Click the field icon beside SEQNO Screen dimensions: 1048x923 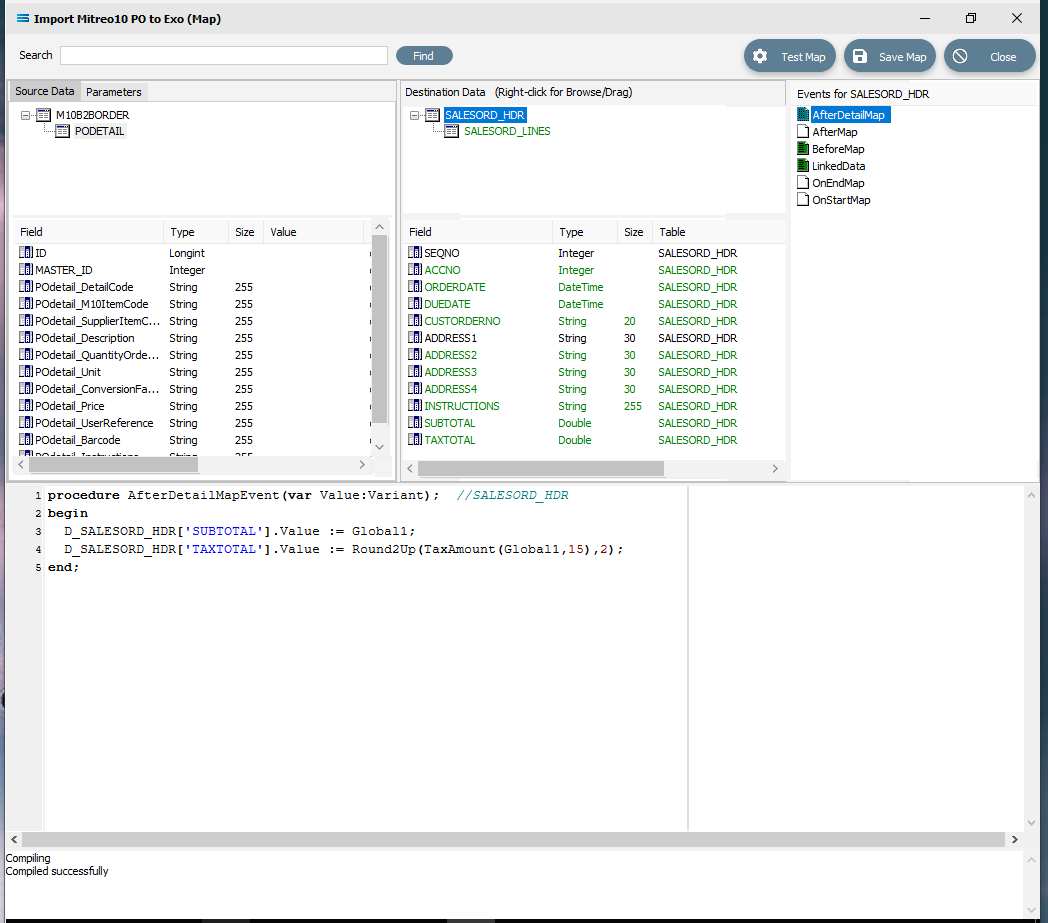tap(415, 253)
